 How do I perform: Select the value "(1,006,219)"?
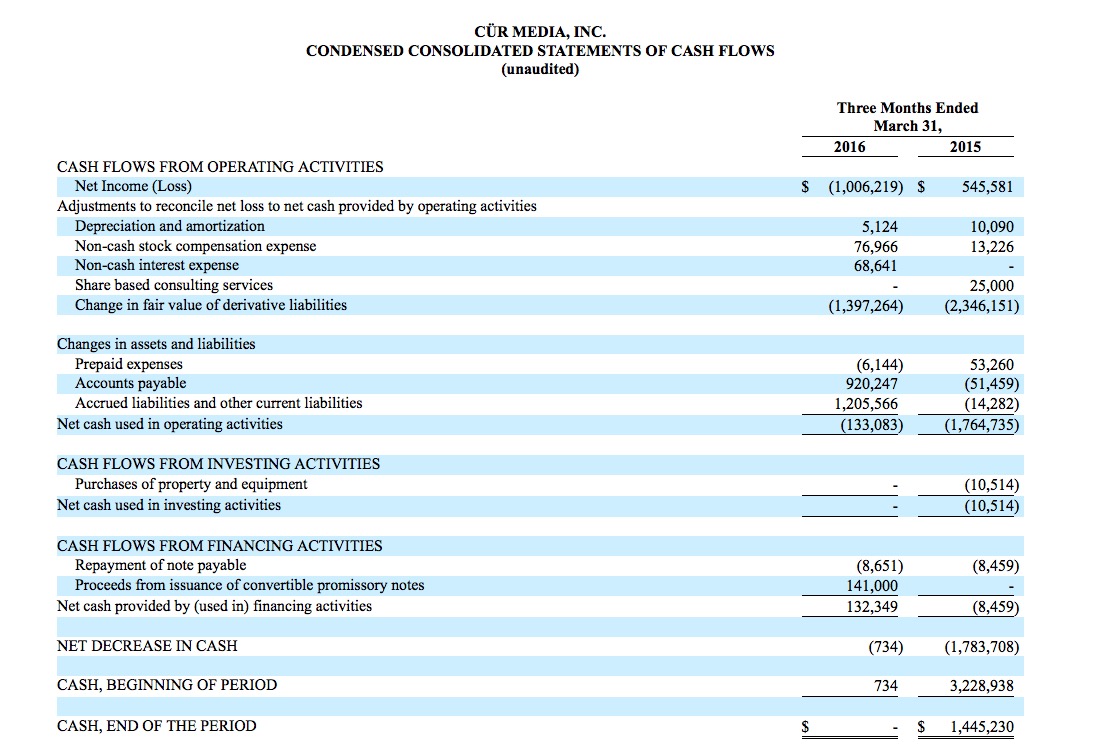[x=865, y=187]
